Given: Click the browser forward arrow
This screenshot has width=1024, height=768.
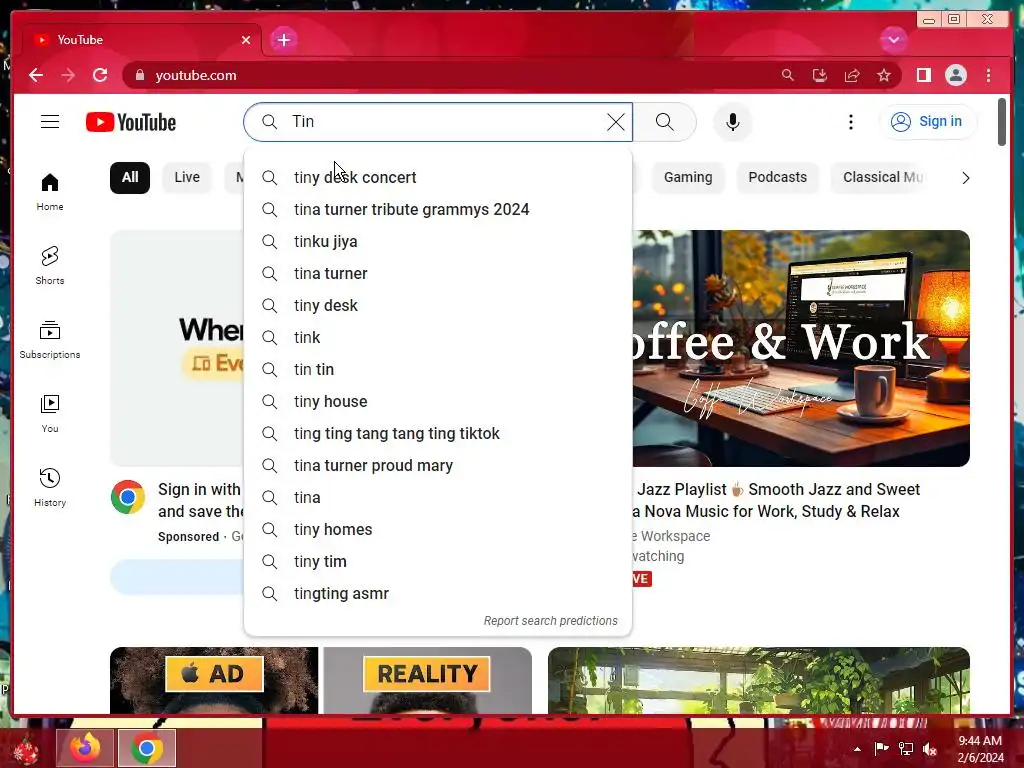Looking at the screenshot, I should pyautogui.click(x=68, y=75).
